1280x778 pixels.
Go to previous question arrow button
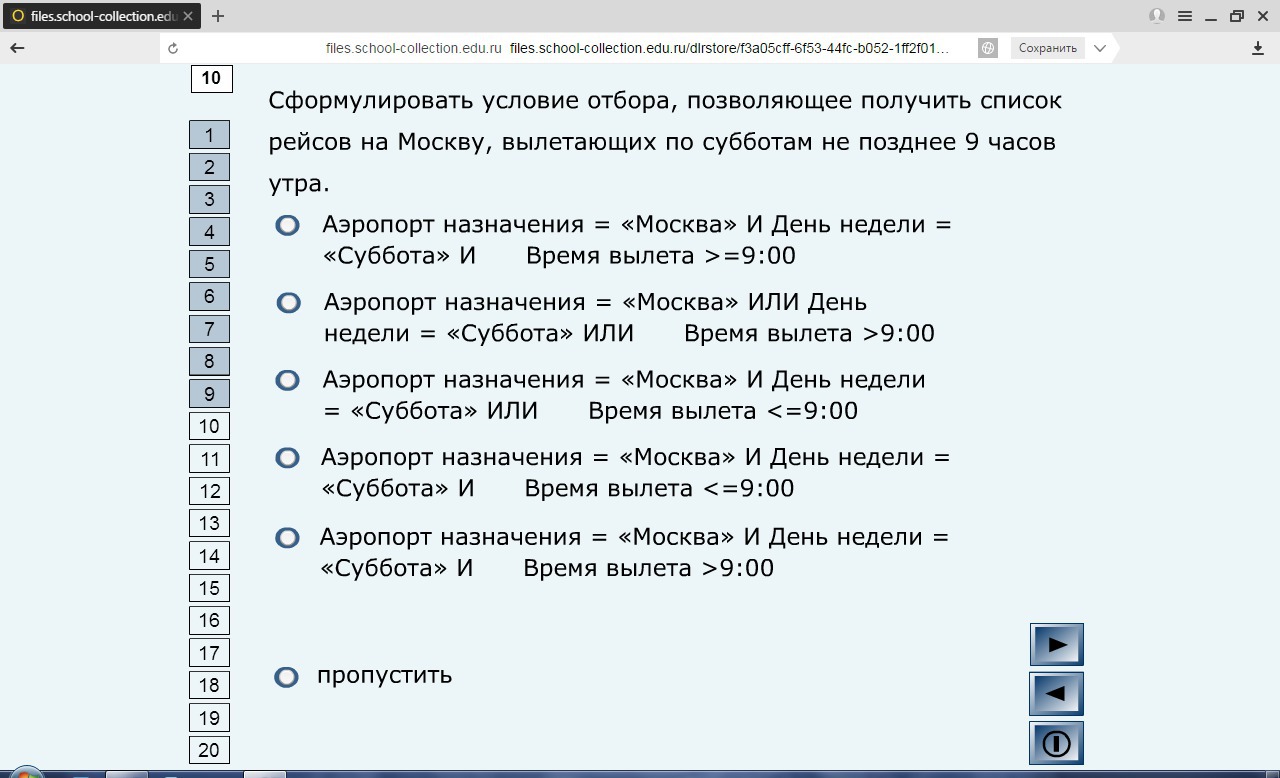pyautogui.click(x=1057, y=693)
